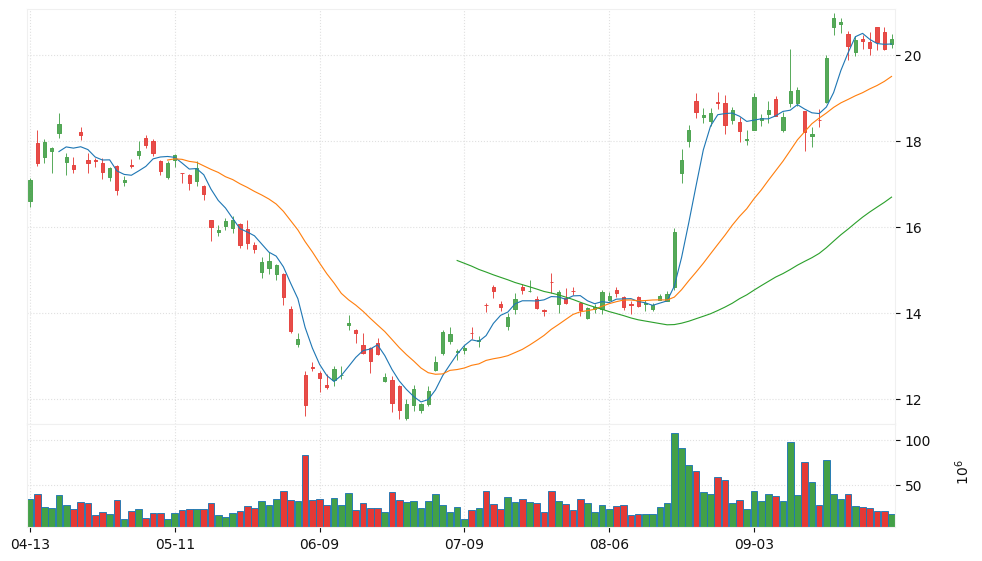This screenshot has height=561, width=982.
Task: Click the 09-03 date label
Action: [753, 545]
